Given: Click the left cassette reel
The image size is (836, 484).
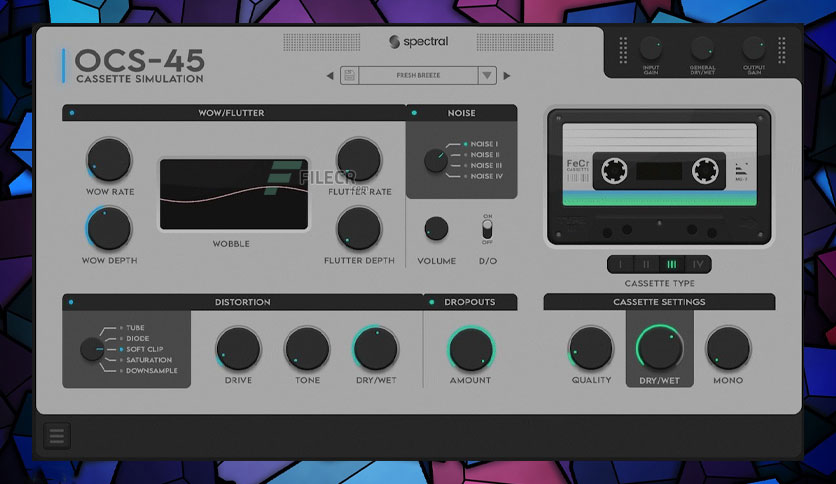Looking at the screenshot, I should [x=614, y=171].
